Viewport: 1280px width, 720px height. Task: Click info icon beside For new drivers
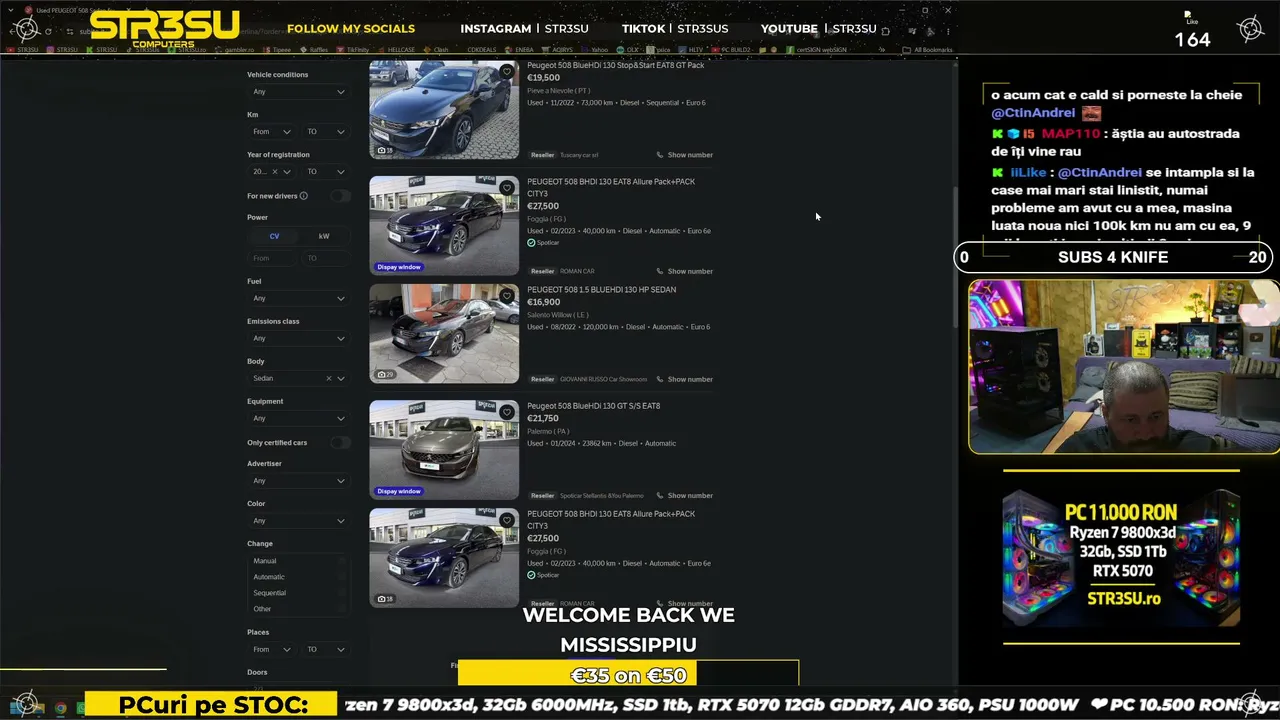point(304,196)
